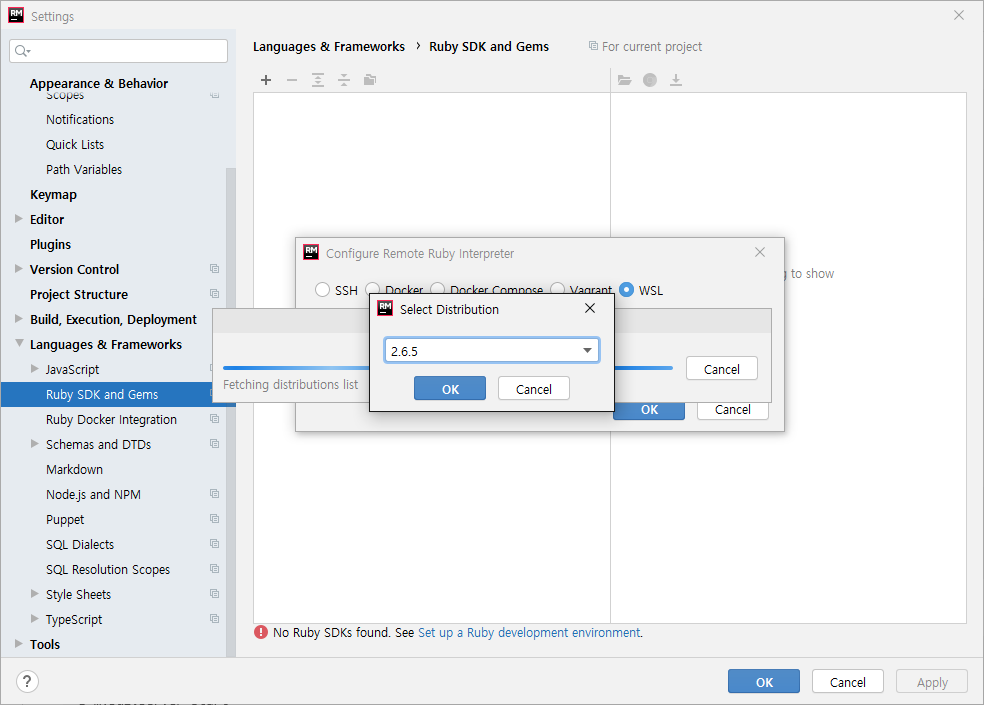Open the Ruby Docker Integration page
The height and width of the screenshot is (705, 984).
coord(111,419)
